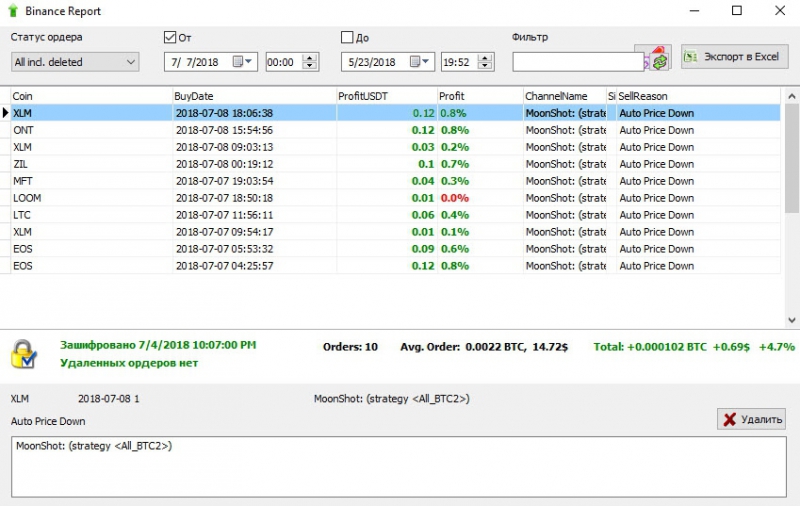
Task: Open the To date calendar picker icon
Action: click(415, 62)
